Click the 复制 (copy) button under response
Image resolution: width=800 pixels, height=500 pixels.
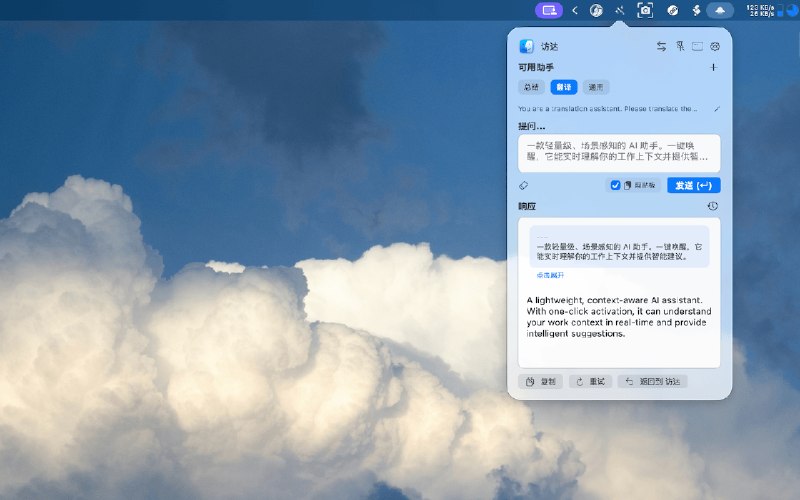[540, 382]
